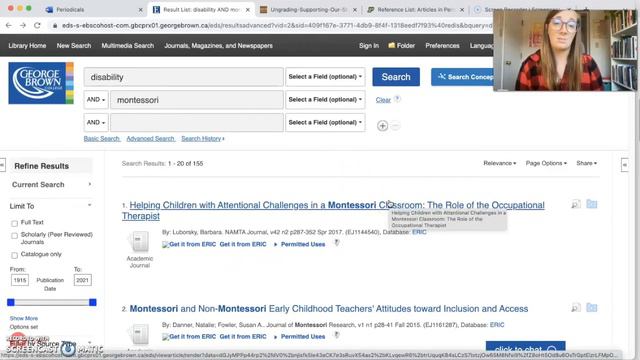Open Helping Children with Attentional Challenges article

tap(333, 210)
